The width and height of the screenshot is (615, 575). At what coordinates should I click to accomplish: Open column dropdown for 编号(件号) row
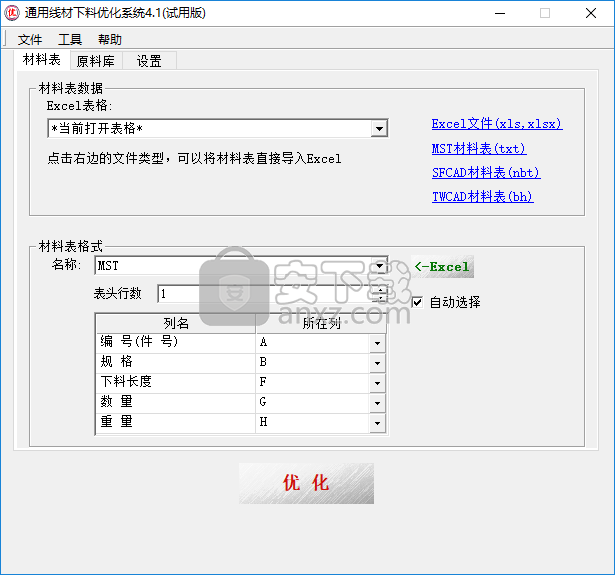click(x=377, y=343)
